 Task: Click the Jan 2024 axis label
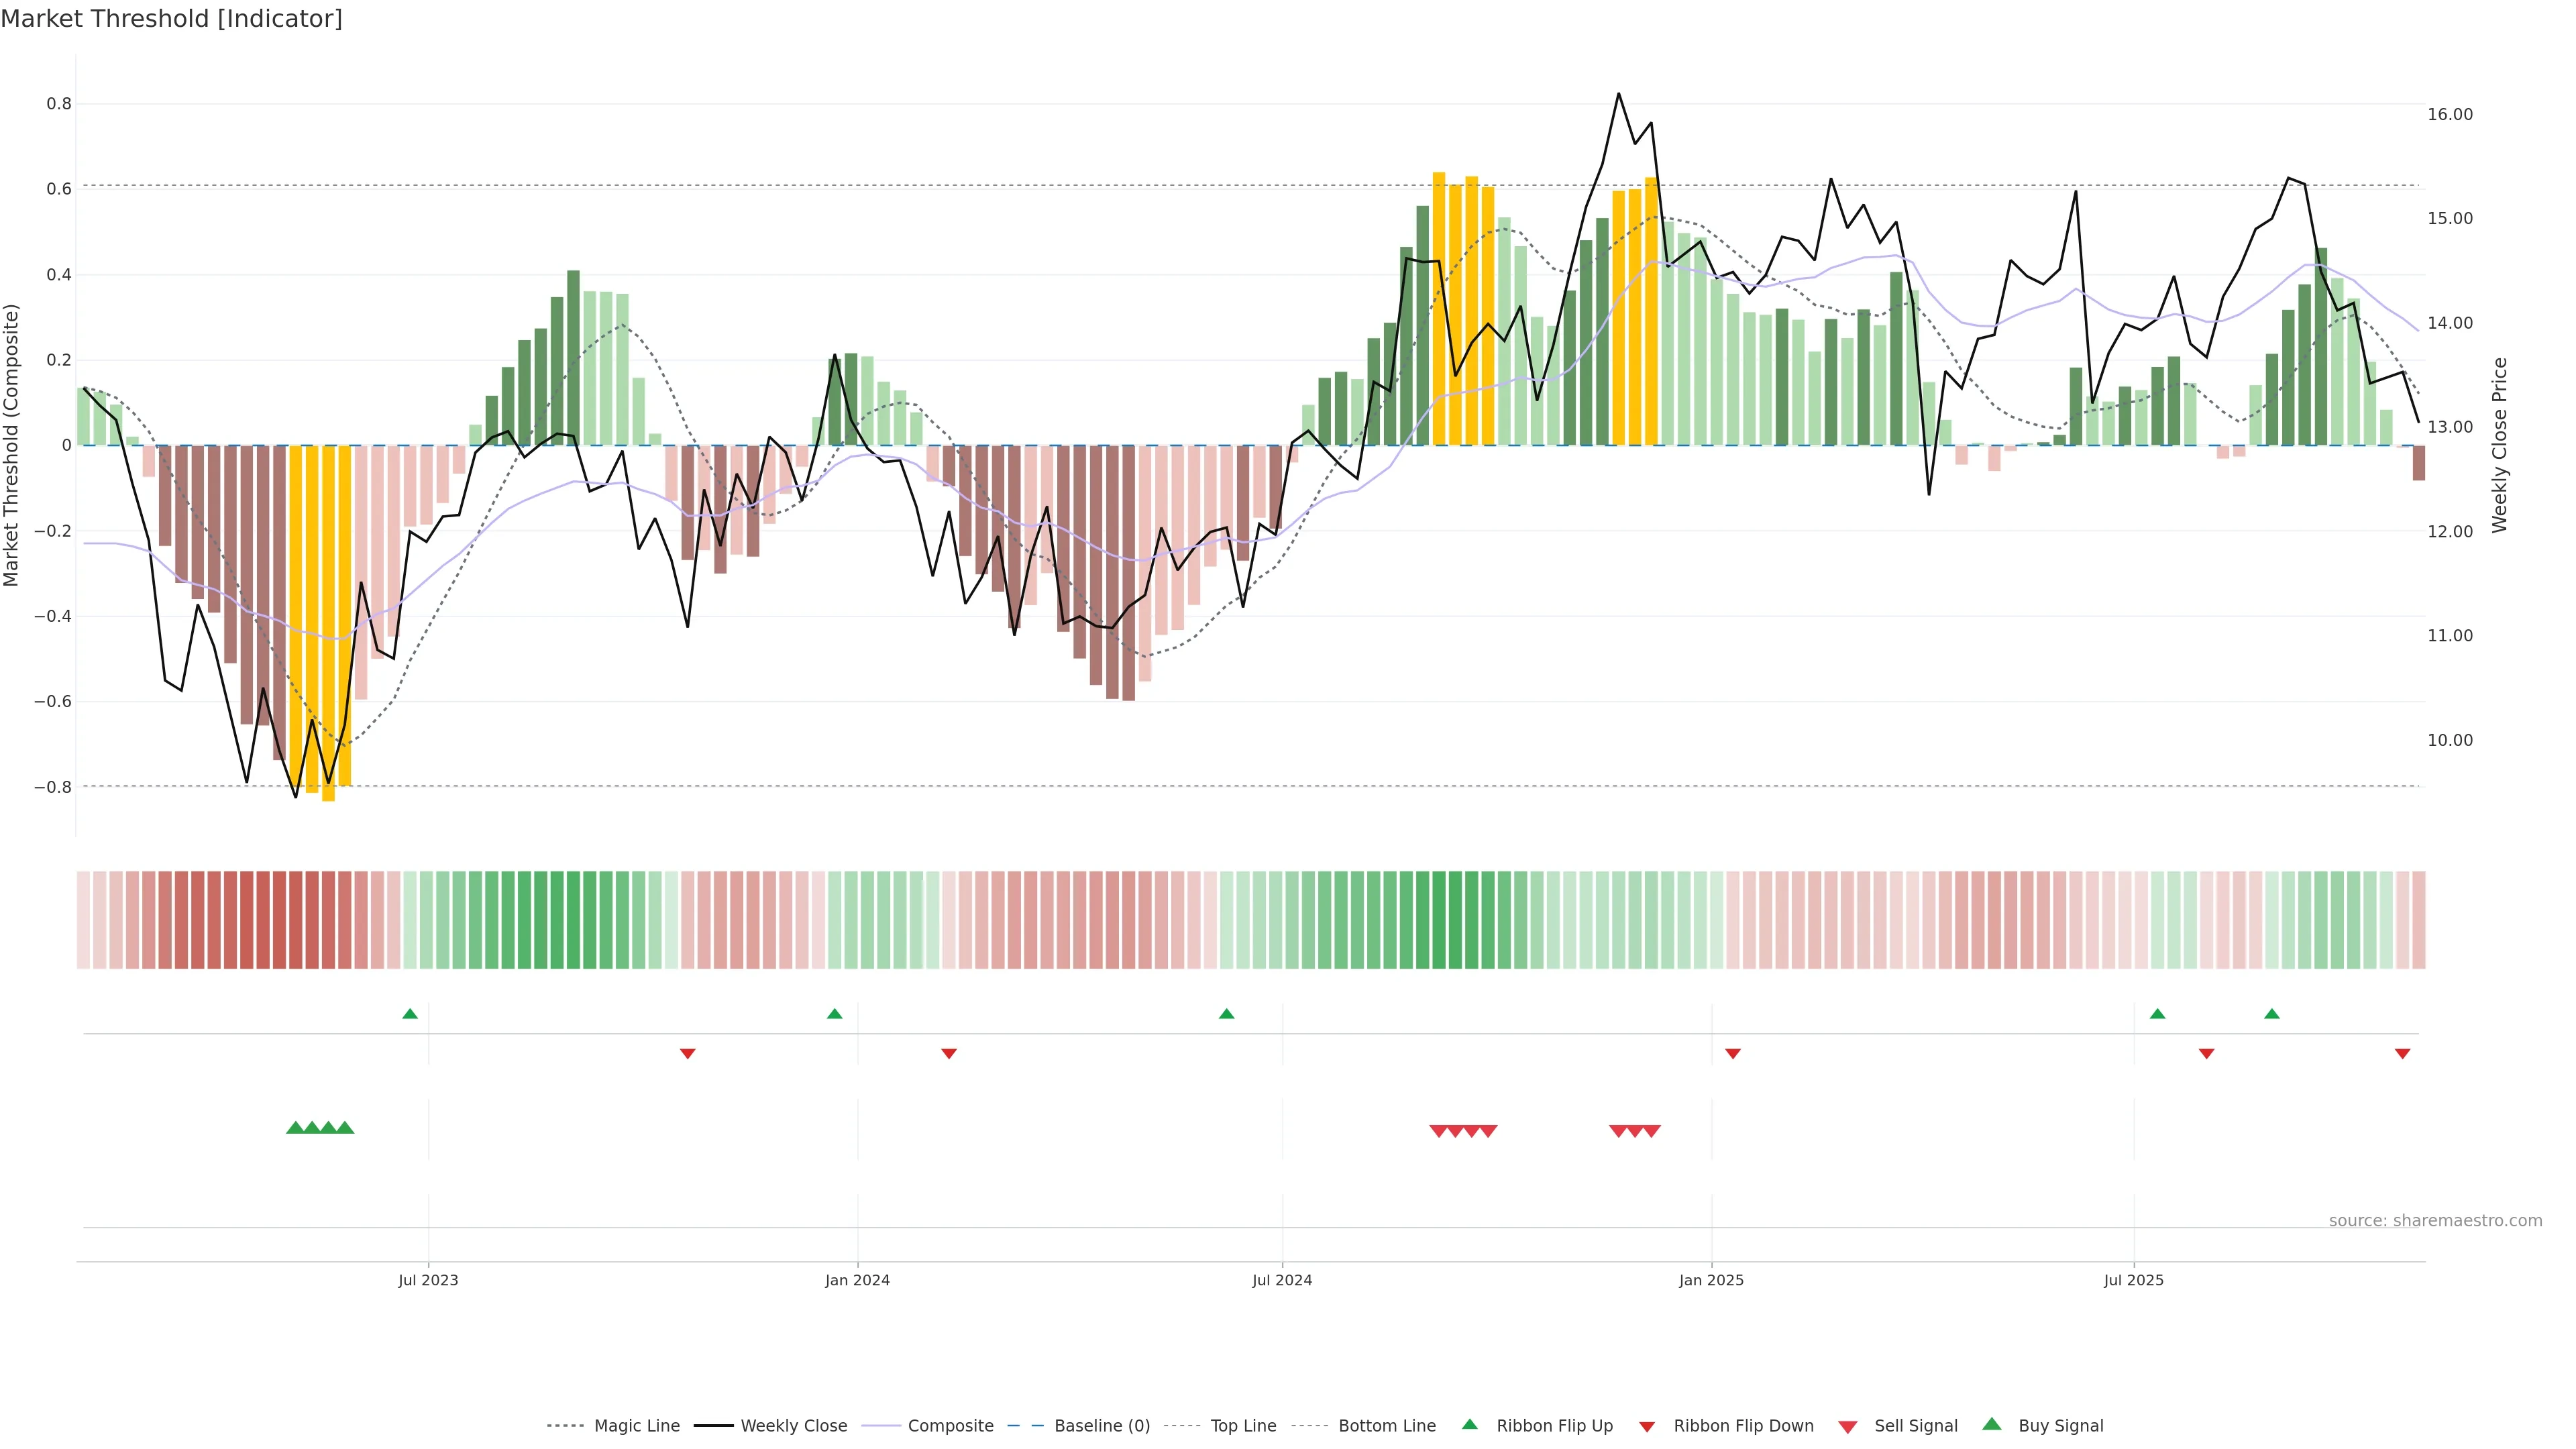857,1280
